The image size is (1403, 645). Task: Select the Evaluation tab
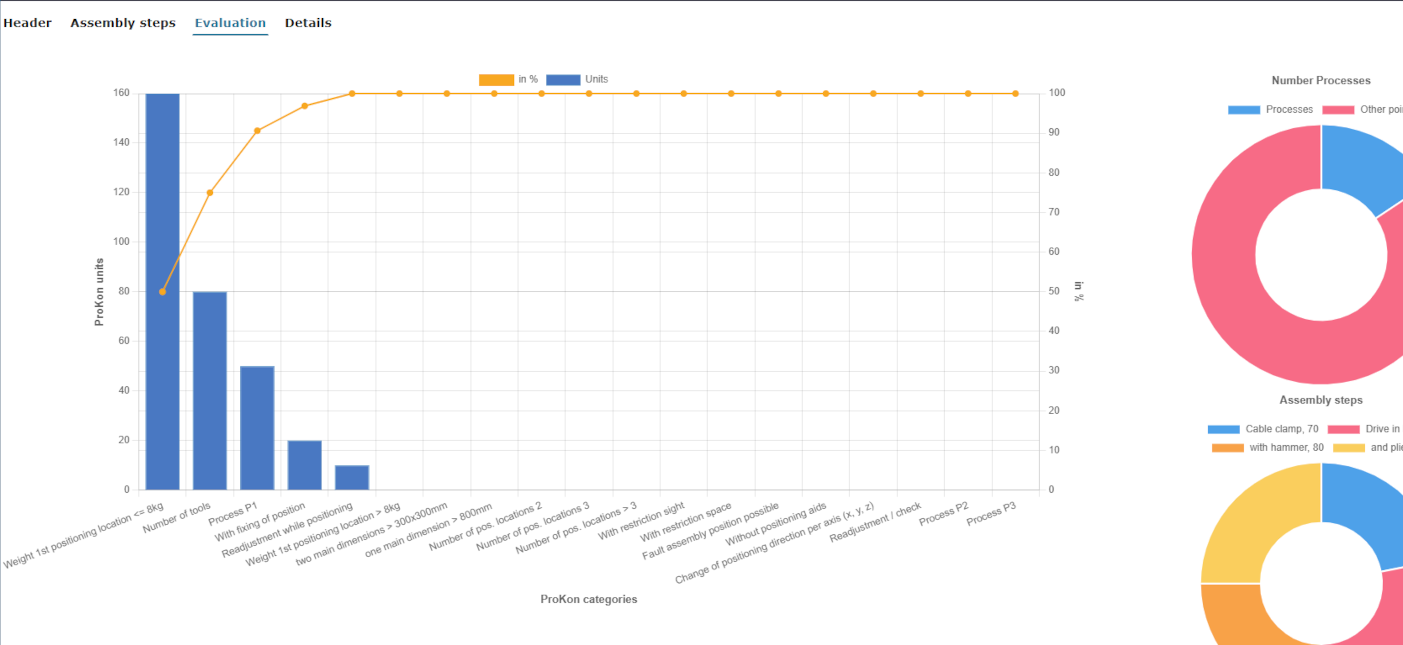pos(230,23)
